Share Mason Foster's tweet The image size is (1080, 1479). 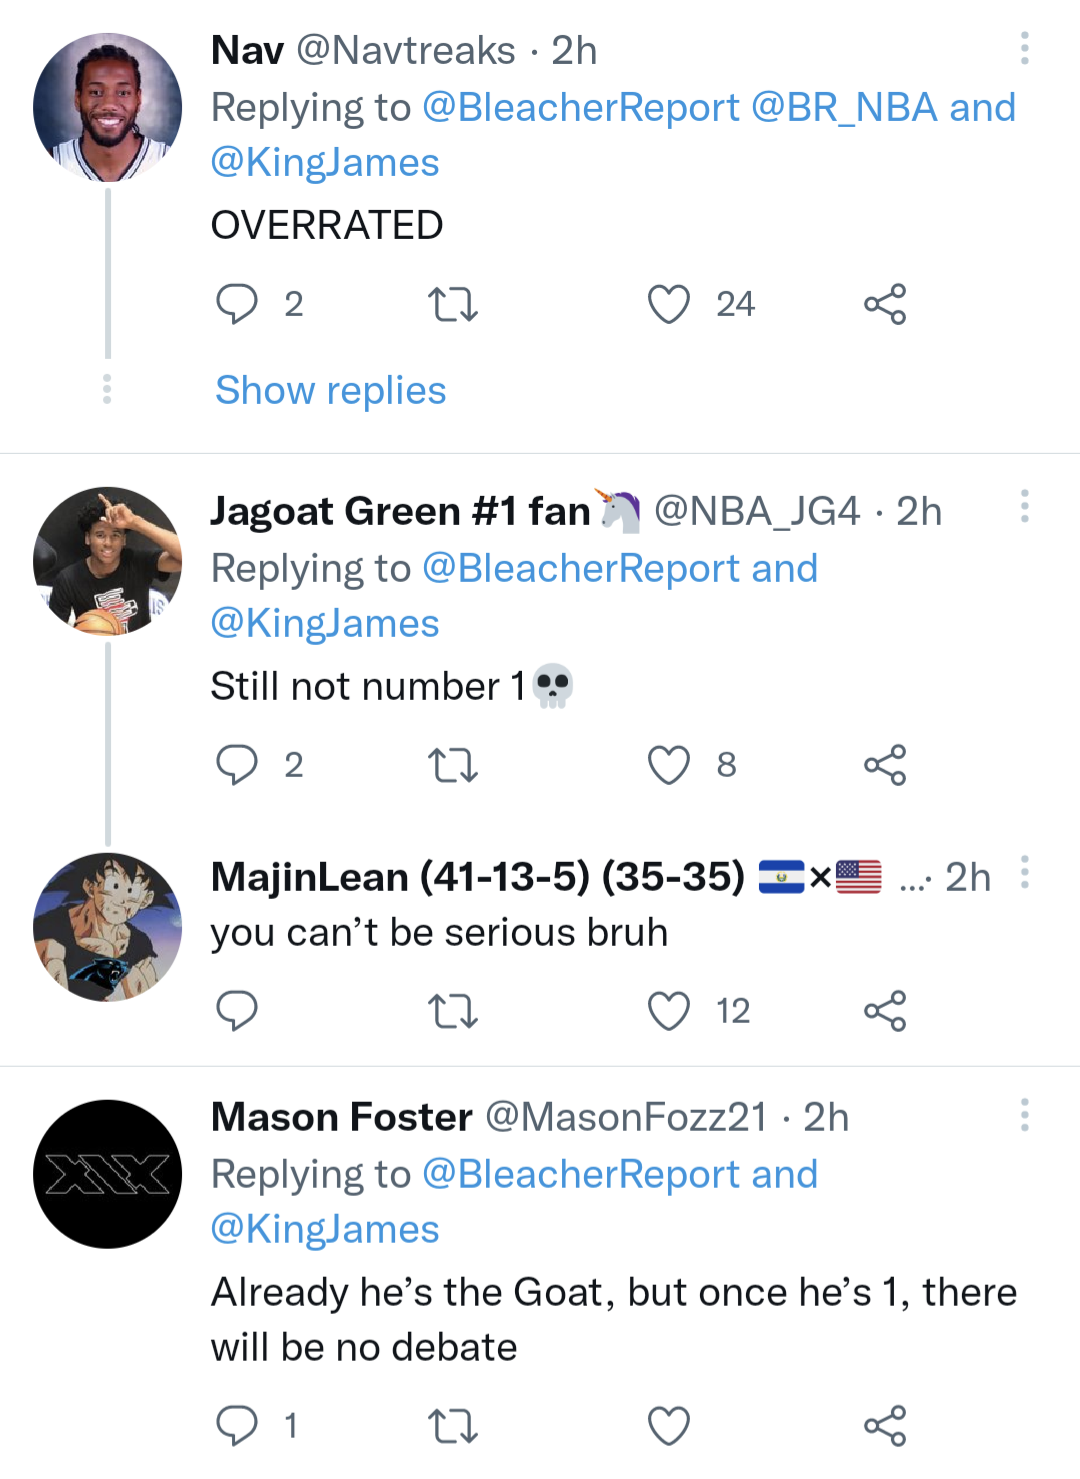885,1425
